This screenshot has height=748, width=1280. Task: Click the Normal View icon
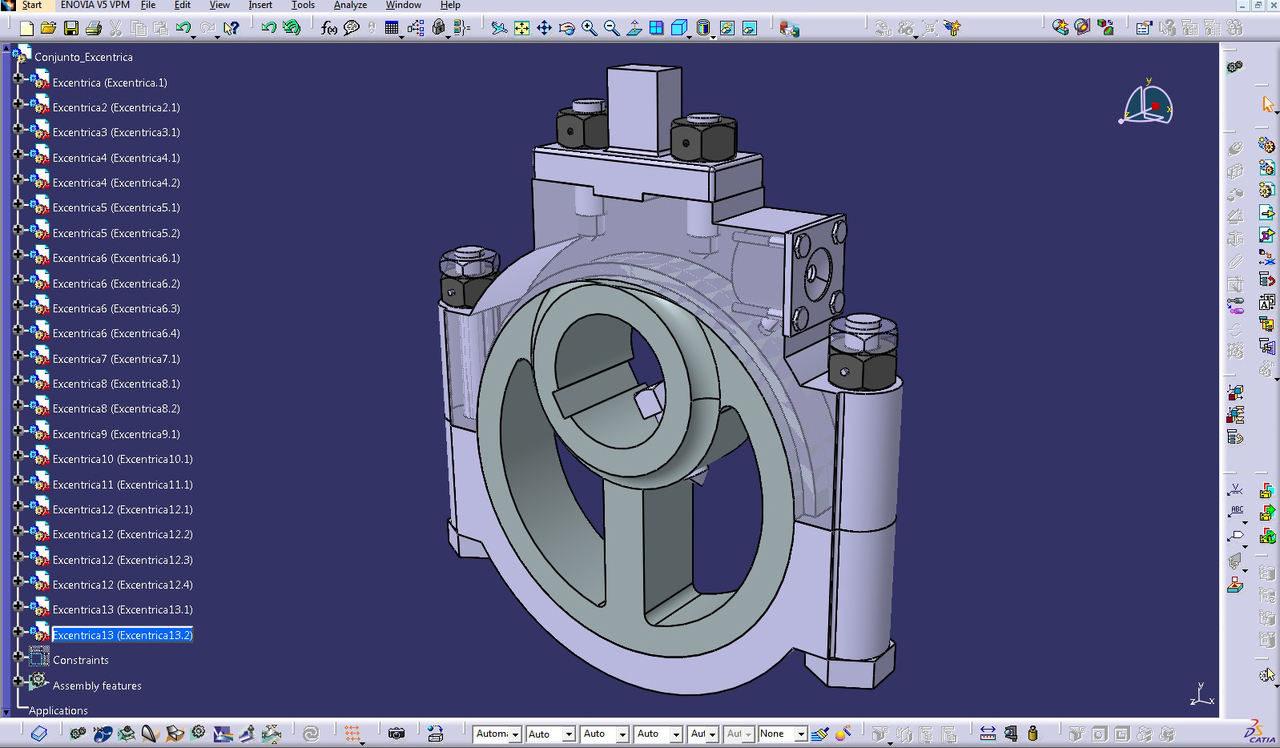[634, 29]
